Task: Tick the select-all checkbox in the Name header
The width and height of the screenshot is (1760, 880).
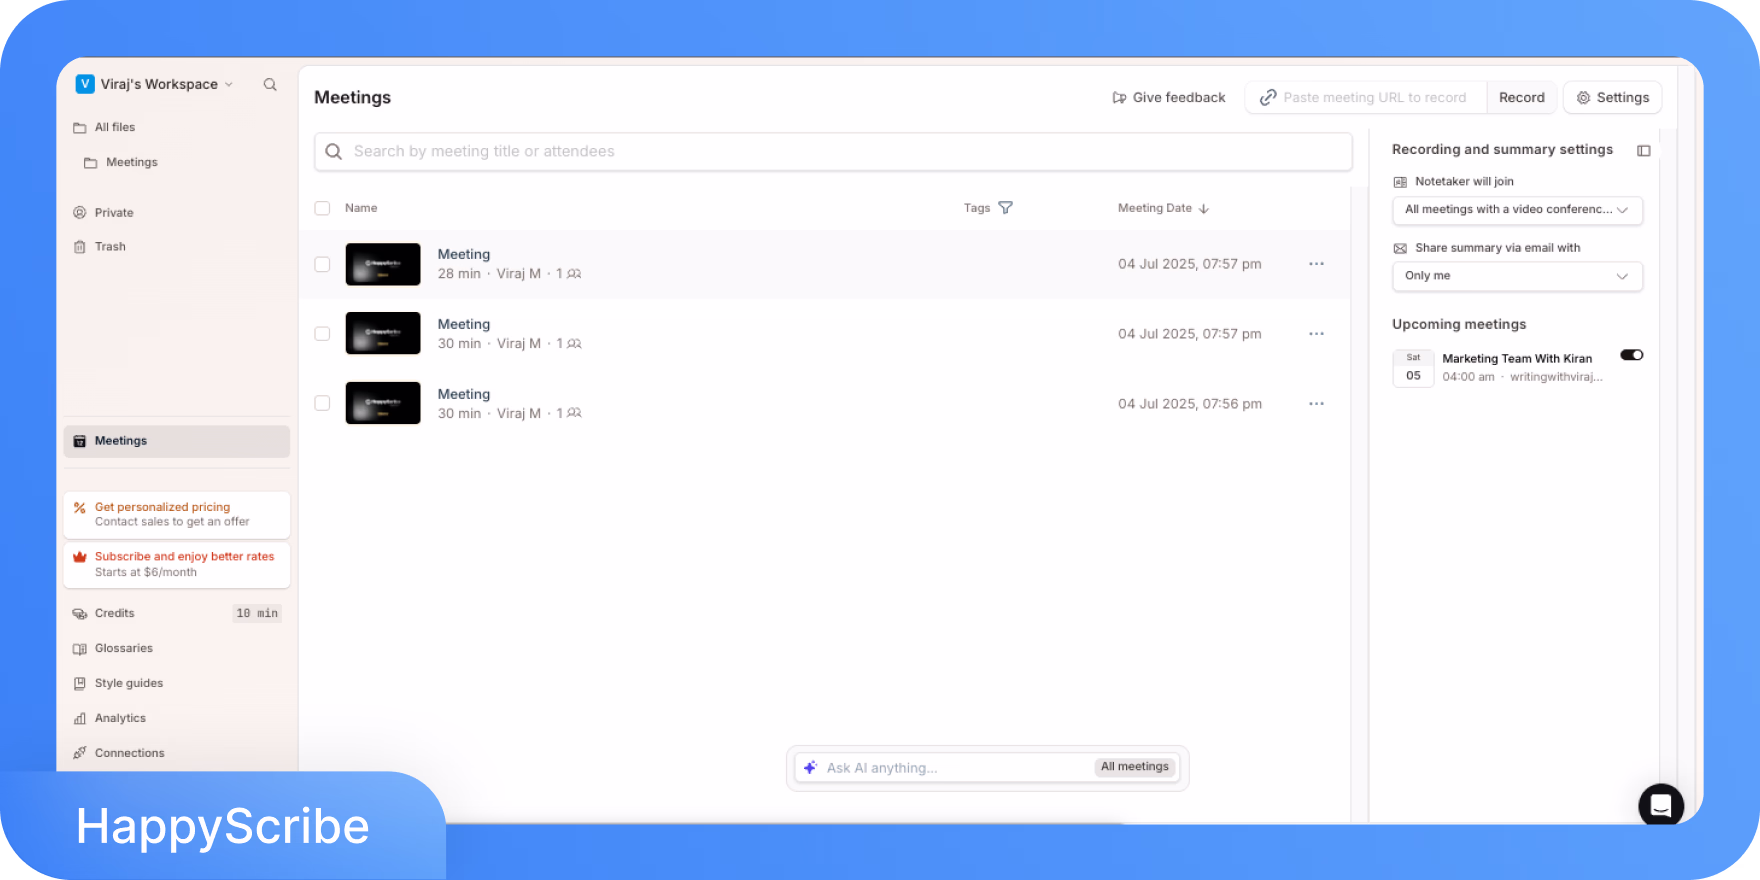Action: (322, 208)
